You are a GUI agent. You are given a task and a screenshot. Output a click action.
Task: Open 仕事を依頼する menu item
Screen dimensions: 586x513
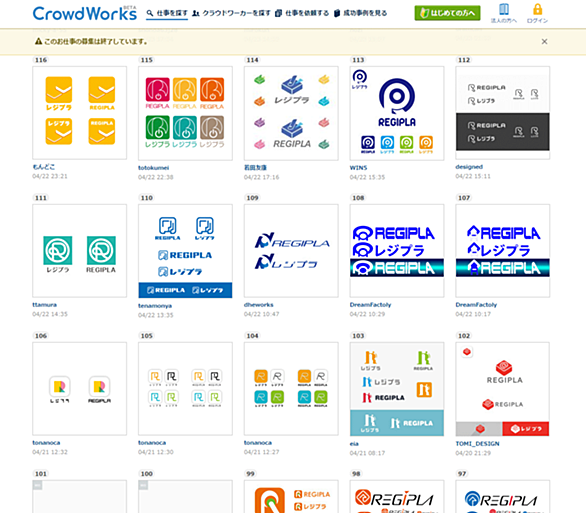(x=302, y=13)
